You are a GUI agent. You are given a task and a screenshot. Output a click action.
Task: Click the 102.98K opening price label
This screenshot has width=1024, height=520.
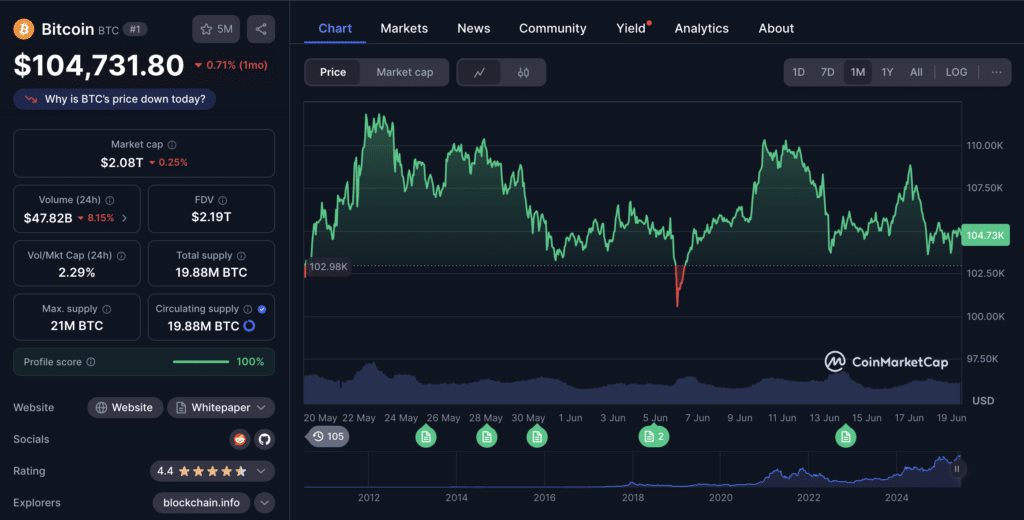[x=328, y=267]
